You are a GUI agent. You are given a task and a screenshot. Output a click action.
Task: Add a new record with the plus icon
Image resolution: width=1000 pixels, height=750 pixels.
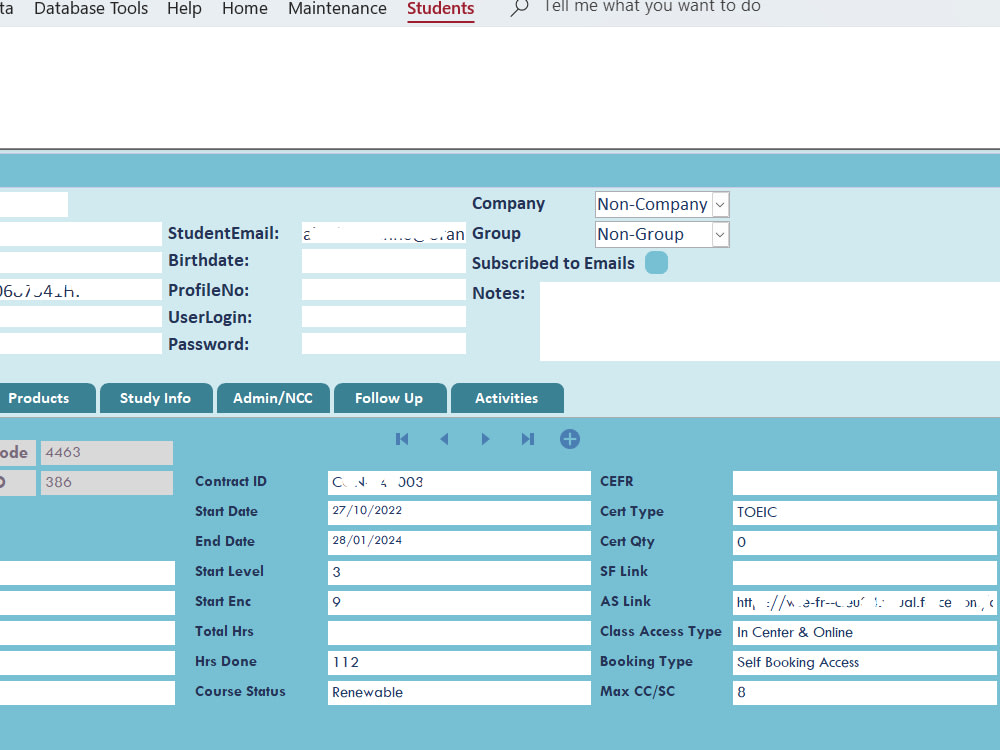[x=569, y=438]
